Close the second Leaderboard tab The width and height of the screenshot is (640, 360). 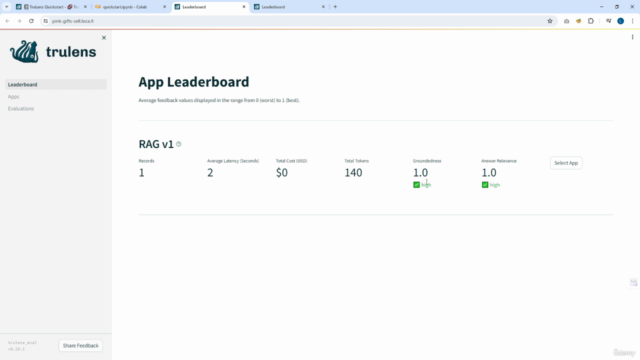click(323, 7)
